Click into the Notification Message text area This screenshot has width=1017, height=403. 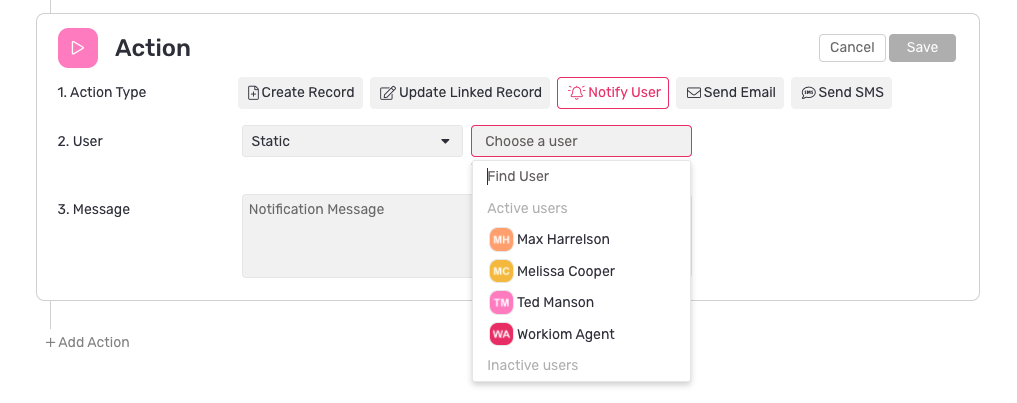[x=357, y=236]
